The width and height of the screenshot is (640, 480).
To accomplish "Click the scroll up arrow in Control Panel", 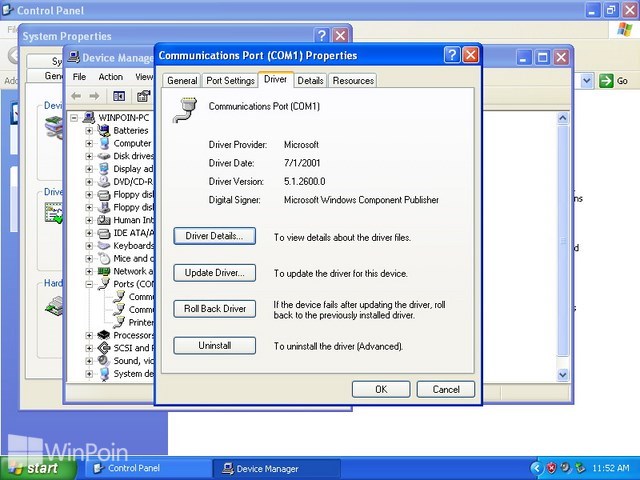I will (563, 118).
